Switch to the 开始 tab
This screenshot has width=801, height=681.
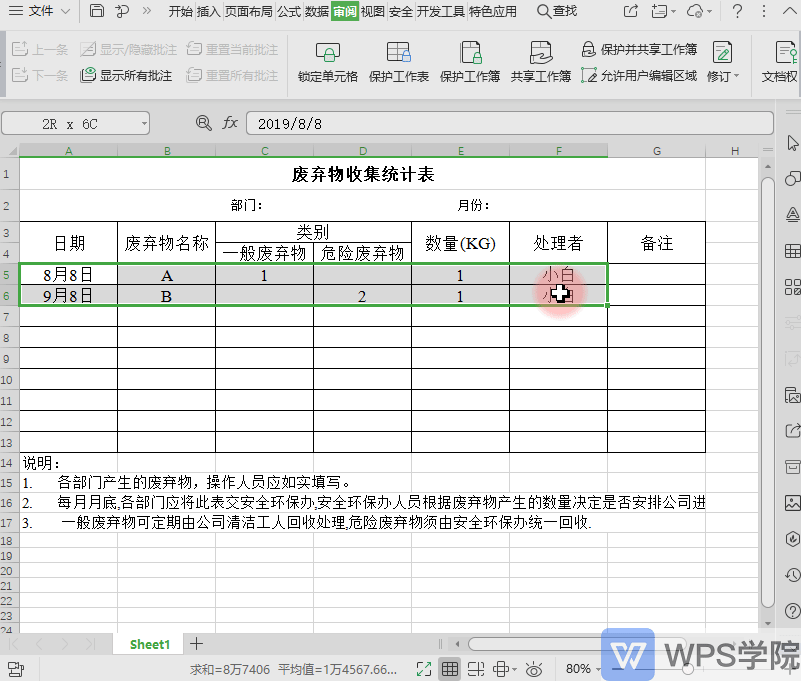click(x=181, y=11)
